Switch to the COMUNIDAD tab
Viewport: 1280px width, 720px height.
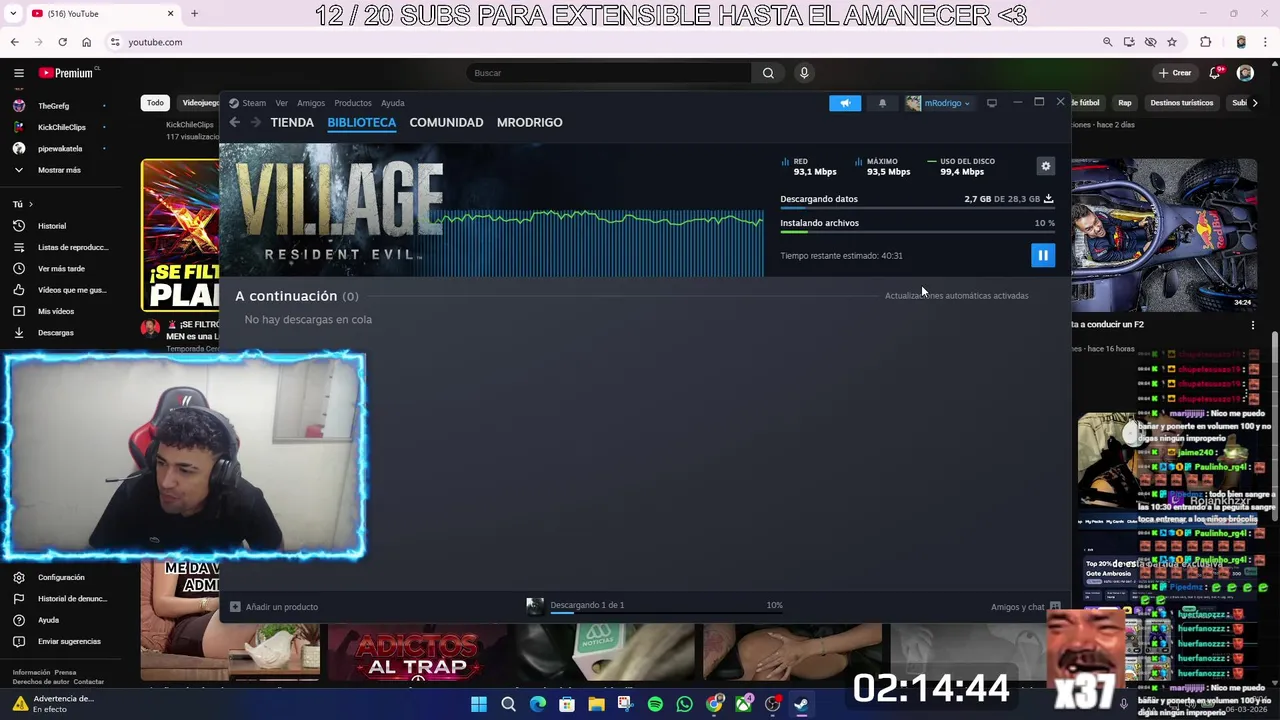click(446, 122)
